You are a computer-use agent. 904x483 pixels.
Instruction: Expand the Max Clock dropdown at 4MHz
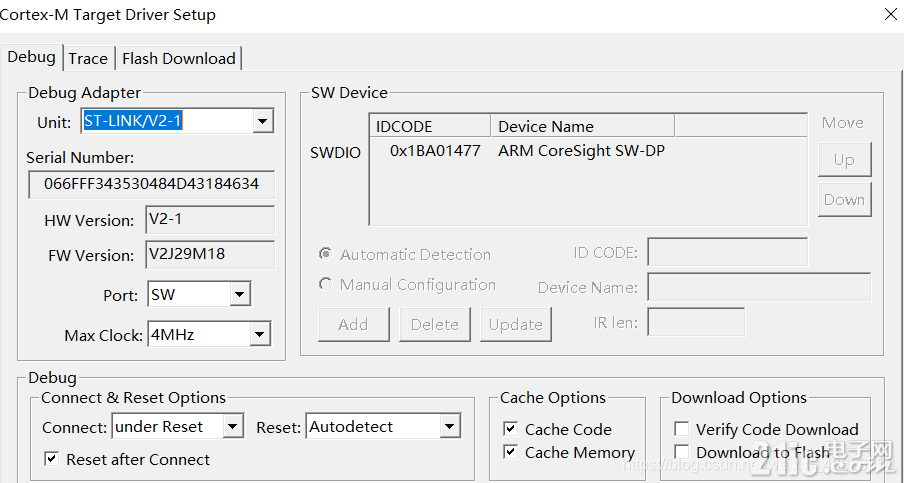tap(259, 334)
